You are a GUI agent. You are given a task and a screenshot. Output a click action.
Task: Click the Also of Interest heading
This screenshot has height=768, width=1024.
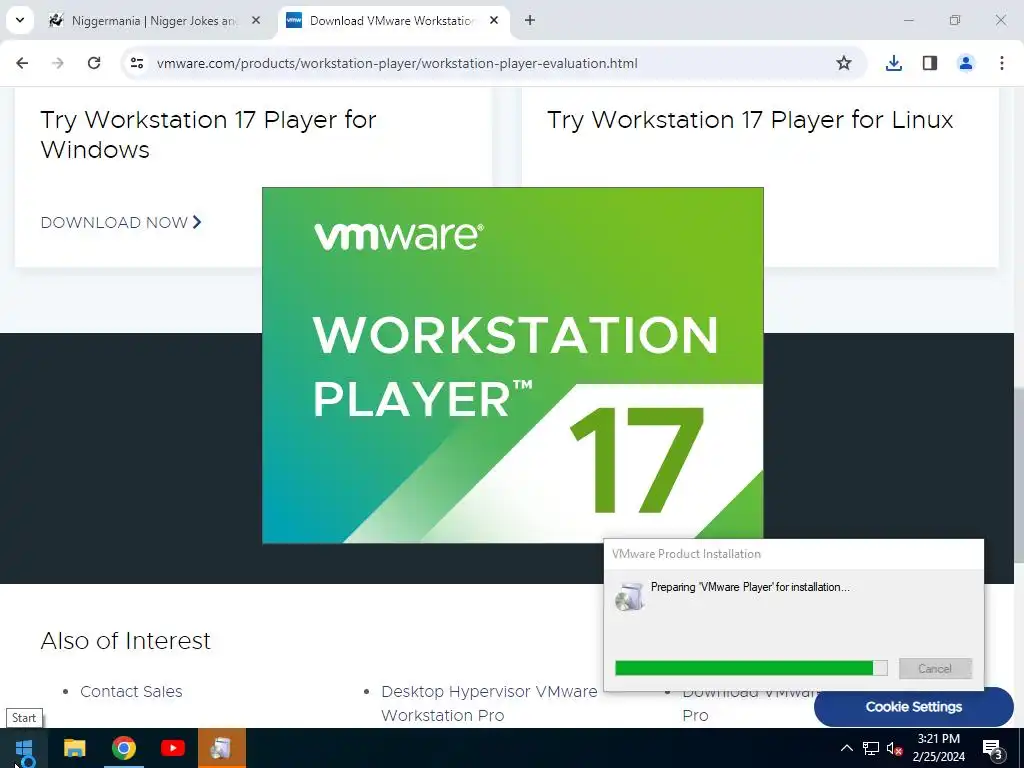click(x=125, y=641)
